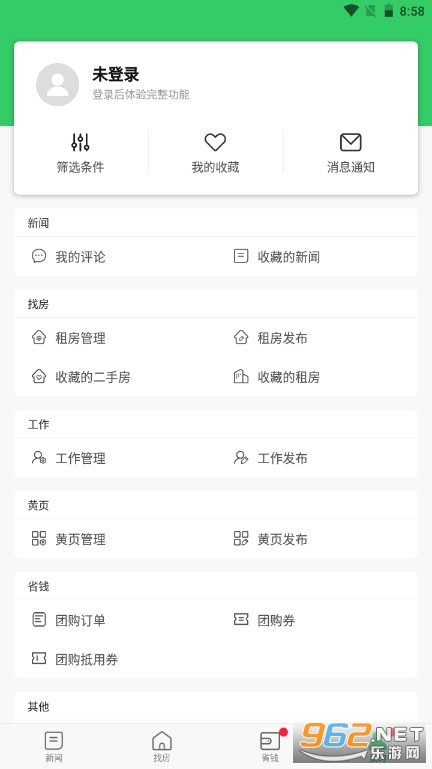Image resolution: width=432 pixels, height=769 pixels.
Task: Switch to the 找房 bottom tab
Action: [x=162, y=746]
